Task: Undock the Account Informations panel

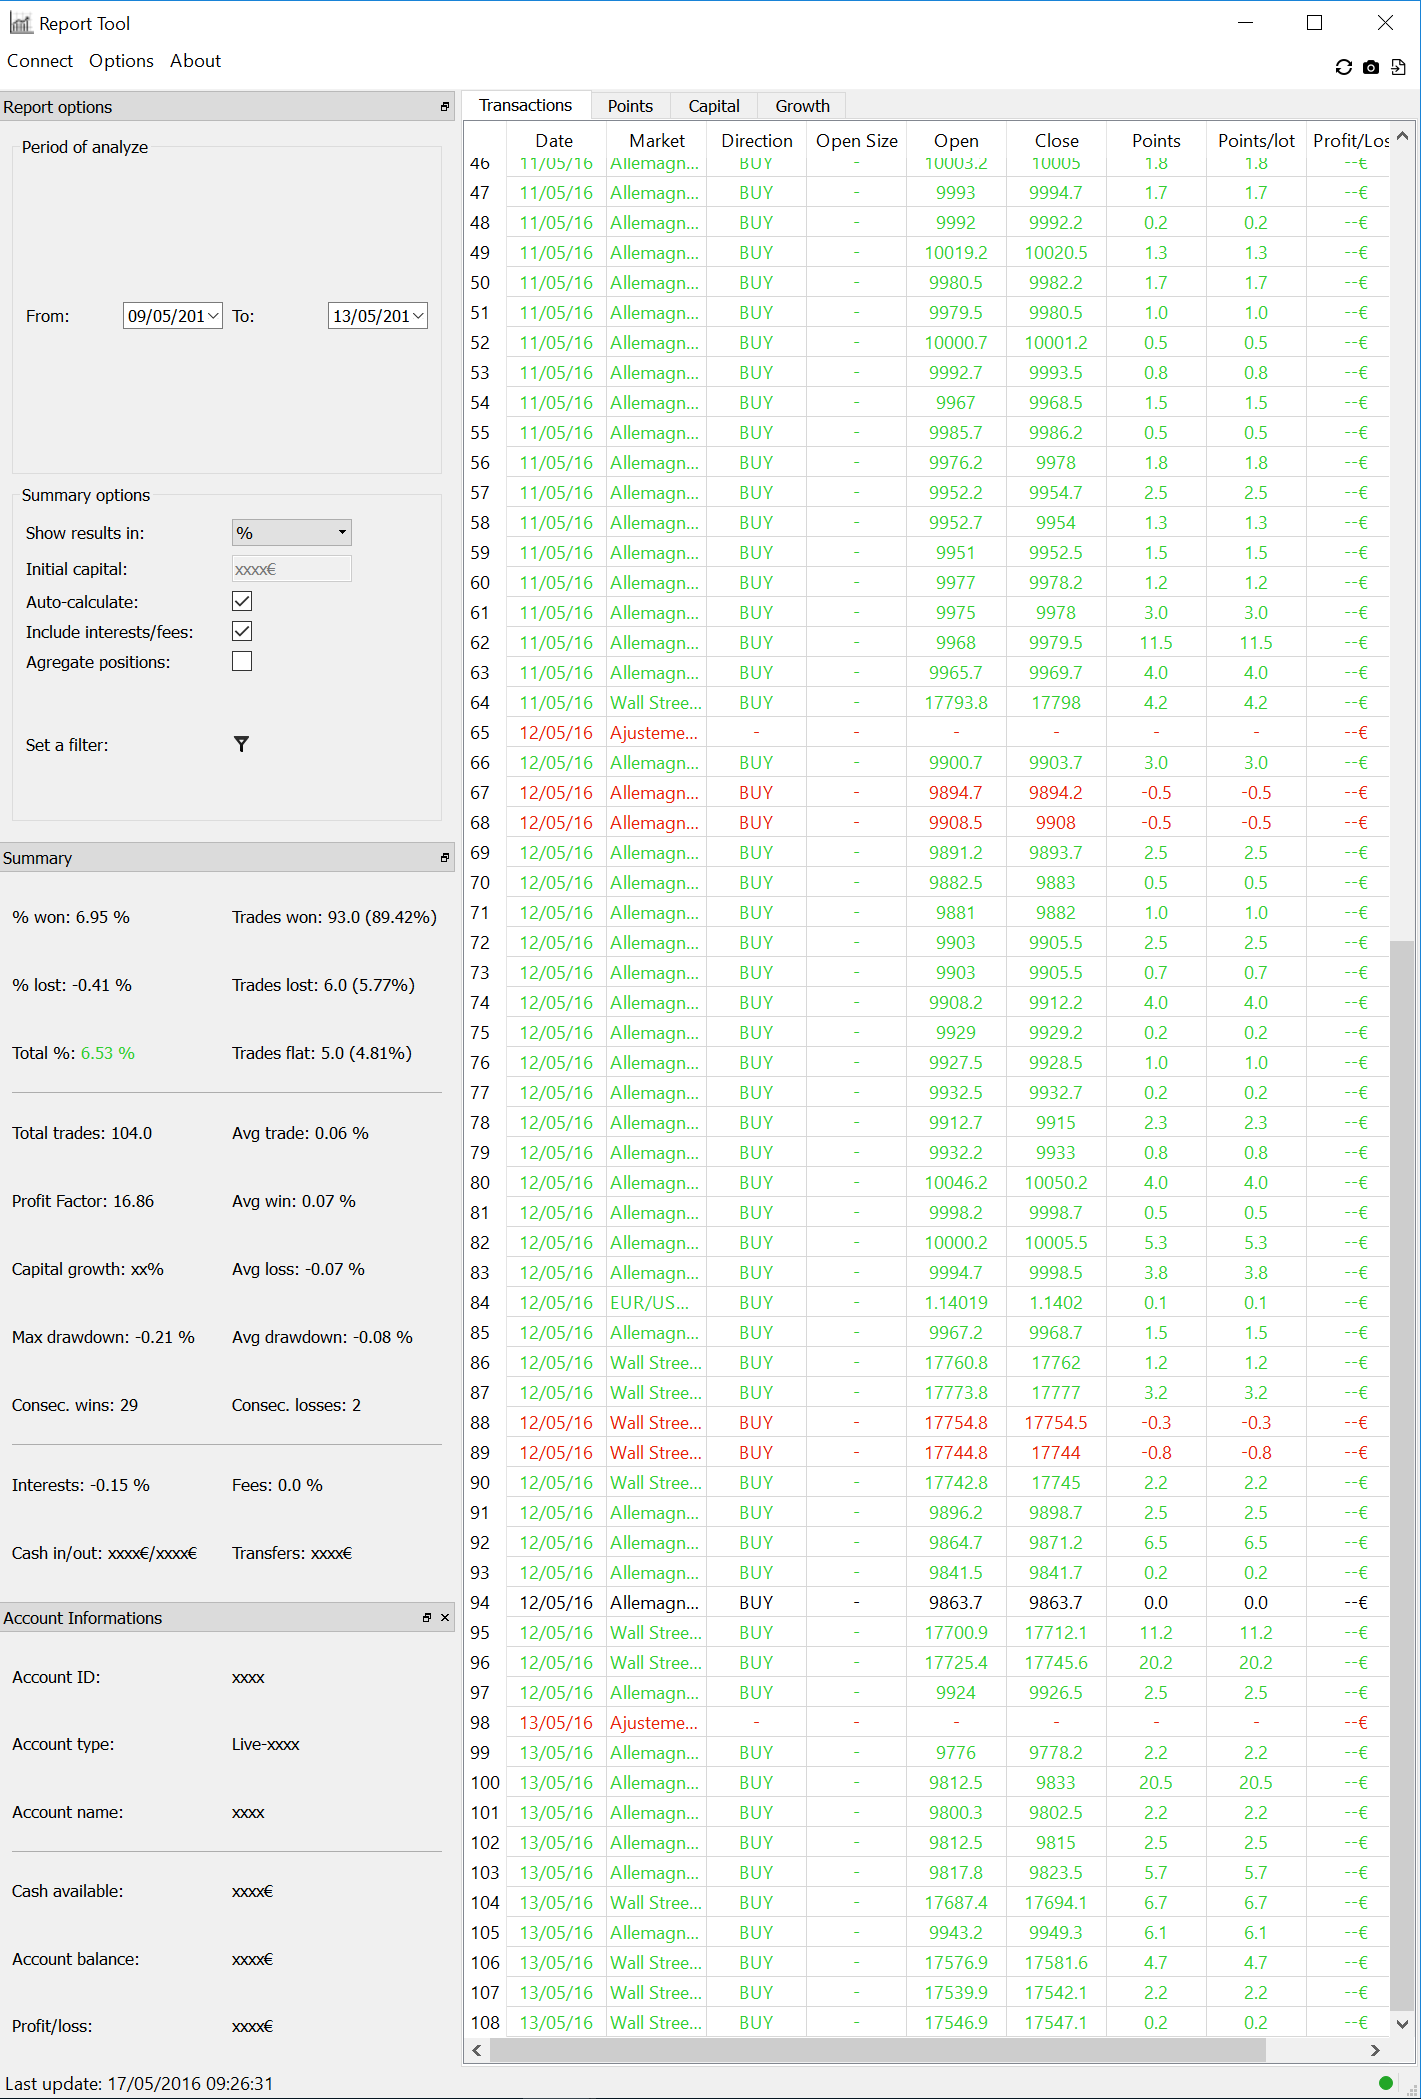Action: 427,1617
